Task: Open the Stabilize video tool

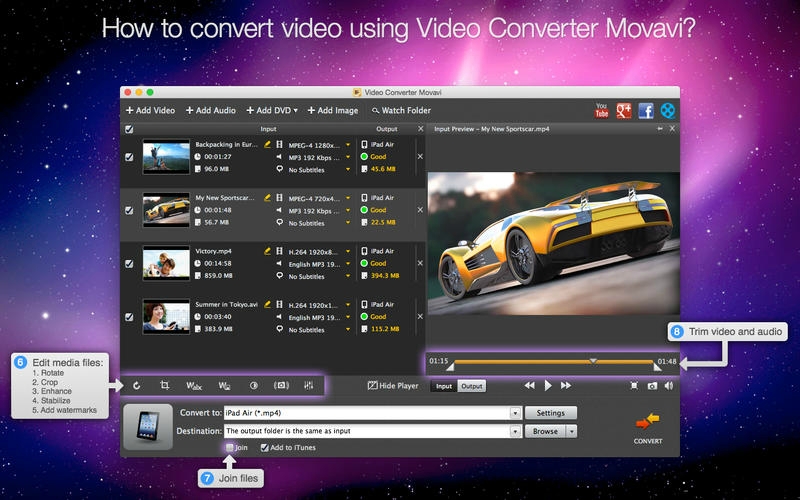Action: 281,386
